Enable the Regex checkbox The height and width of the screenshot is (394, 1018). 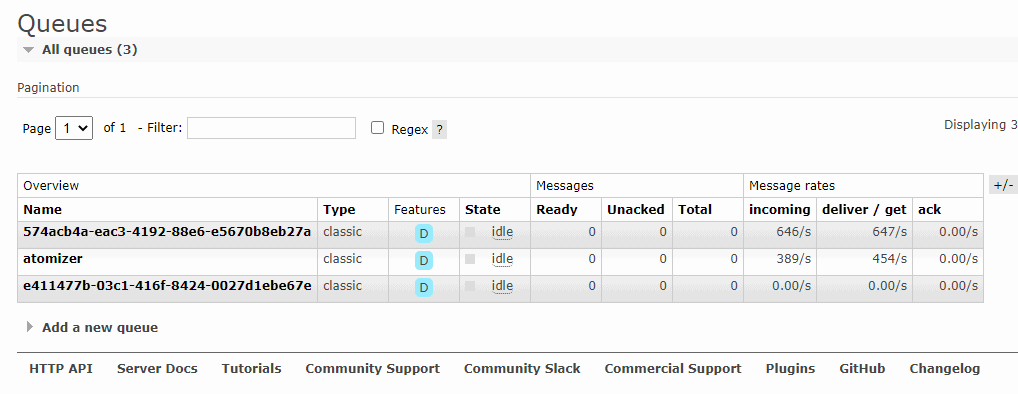click(377, 128)
